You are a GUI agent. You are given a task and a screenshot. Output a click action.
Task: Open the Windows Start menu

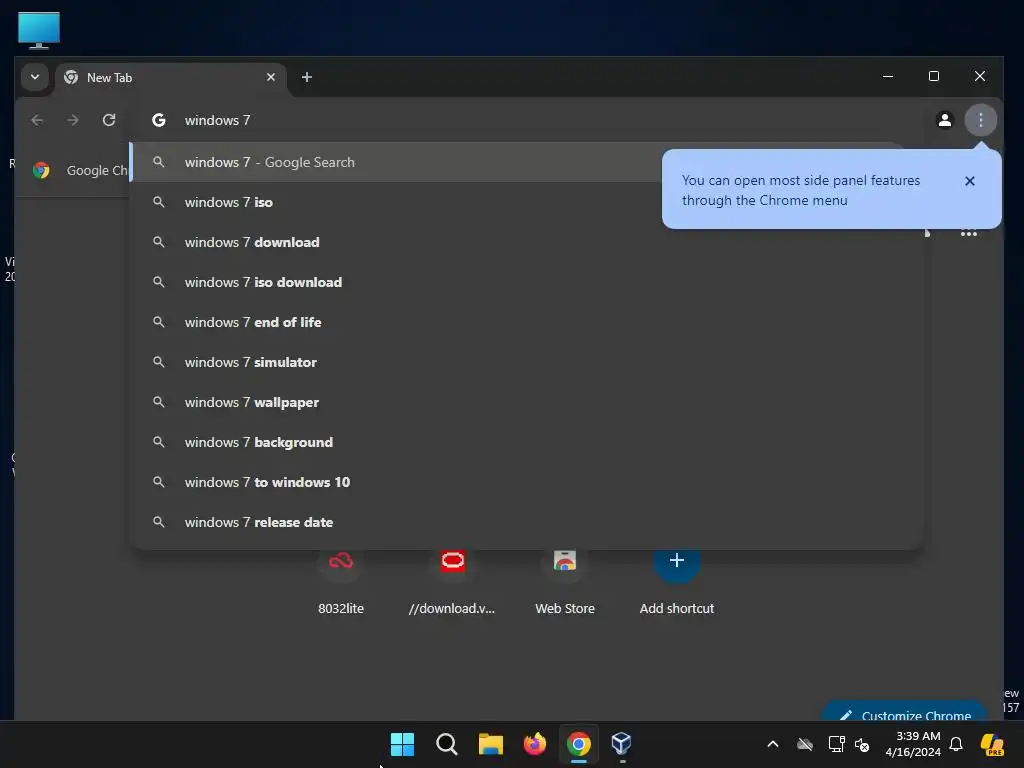[402, 744]
